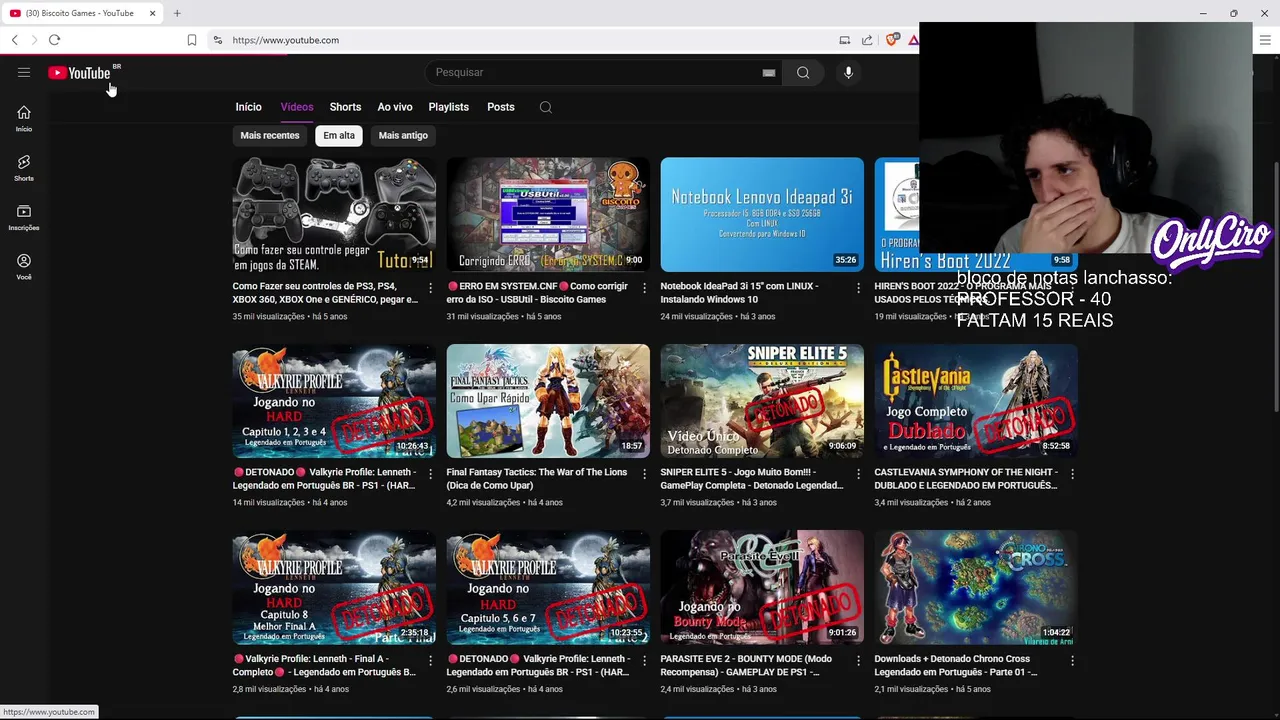
Task: Play Valkyrie Profile Capitulo 1, 2, 3 e 4 thumbnail
Action: pos(334,401)
